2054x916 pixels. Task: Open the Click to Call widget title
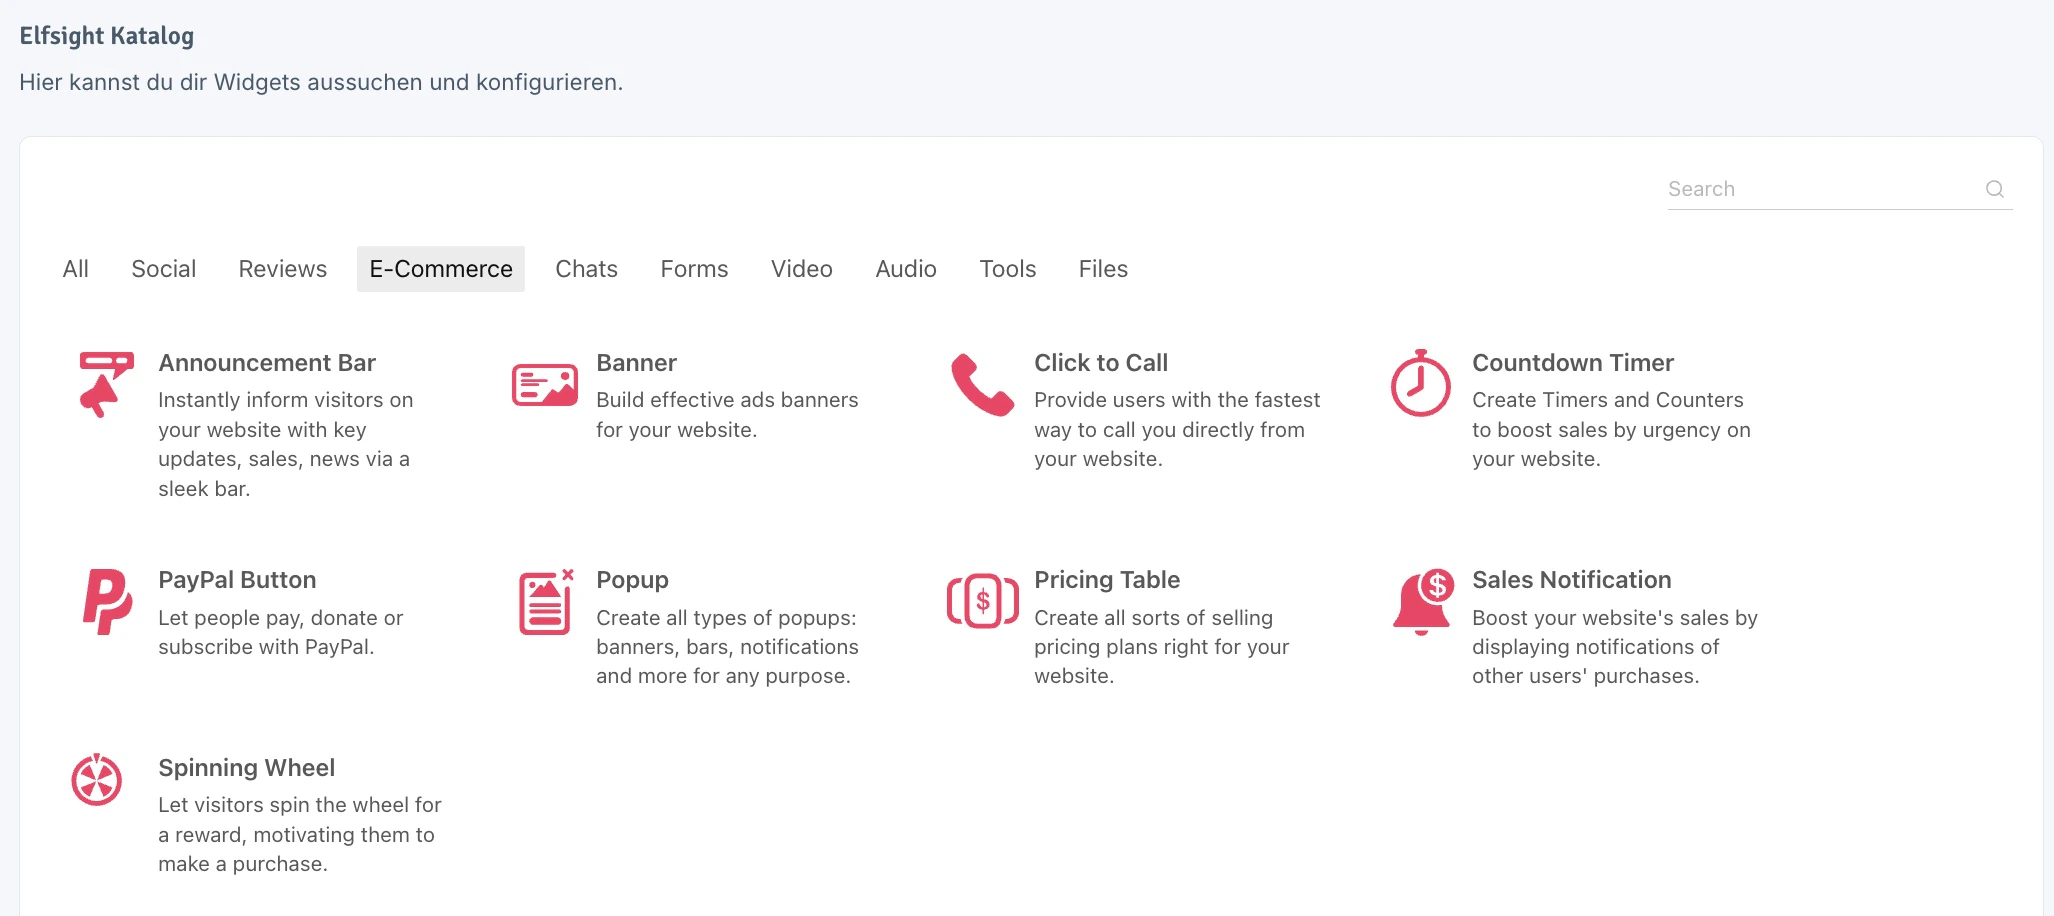pos(1101,363)
